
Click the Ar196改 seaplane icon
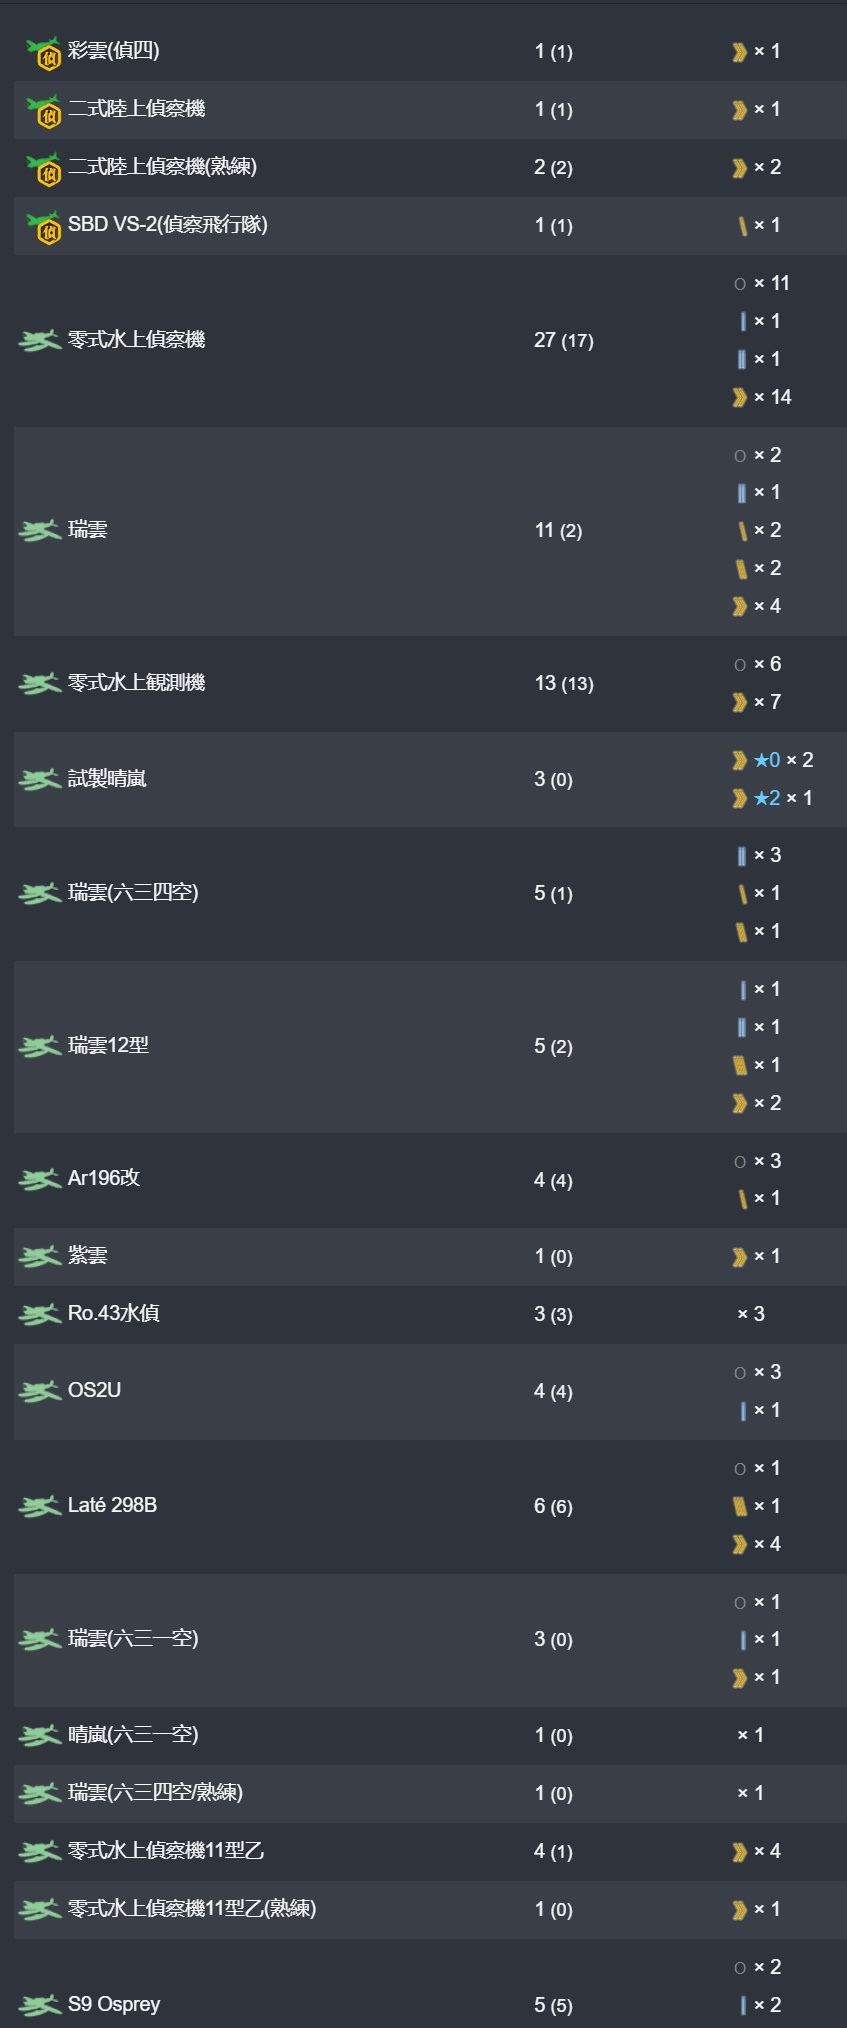[40, 1180]
